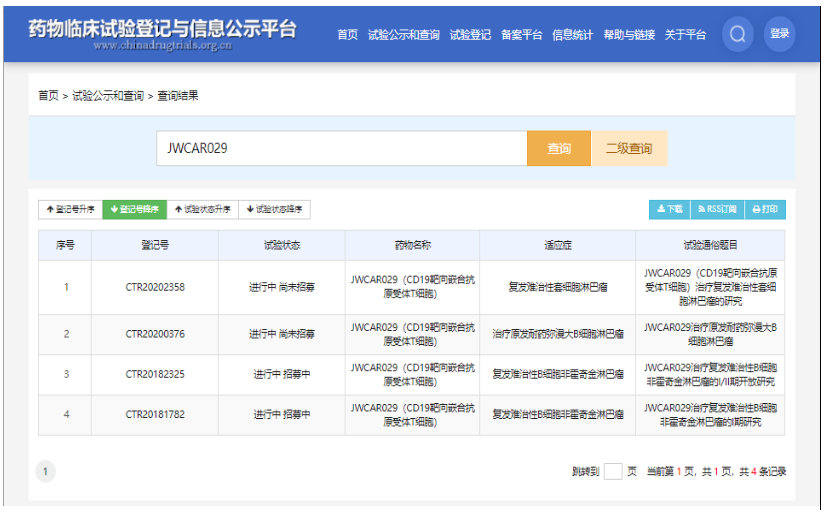The image size is (829, 514).
Task: Sort by 试验状态升序 ascending
Action: pyautogui.click(x=202, y=209)
